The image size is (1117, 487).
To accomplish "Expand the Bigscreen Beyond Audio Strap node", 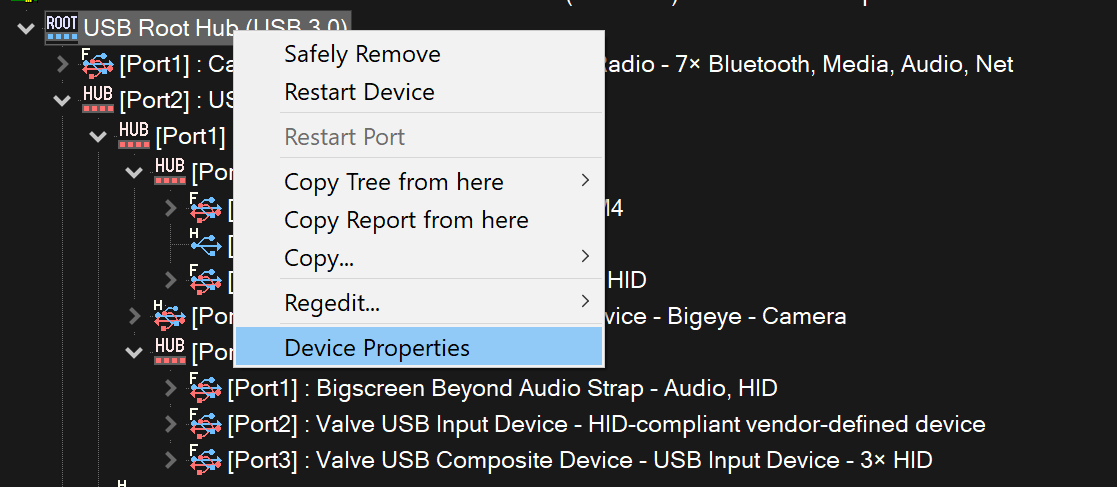I will pyautogui.click(x=171, y=388).
